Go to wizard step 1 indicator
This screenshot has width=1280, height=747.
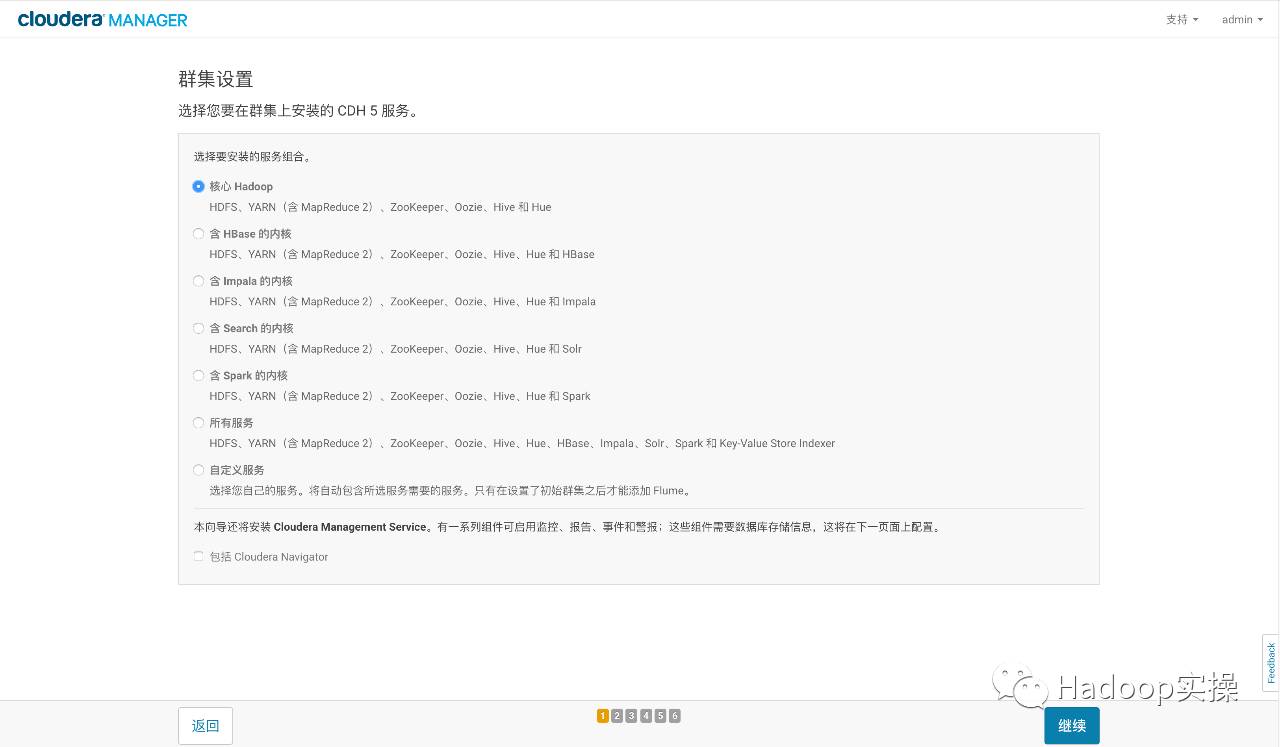(603, 716)
